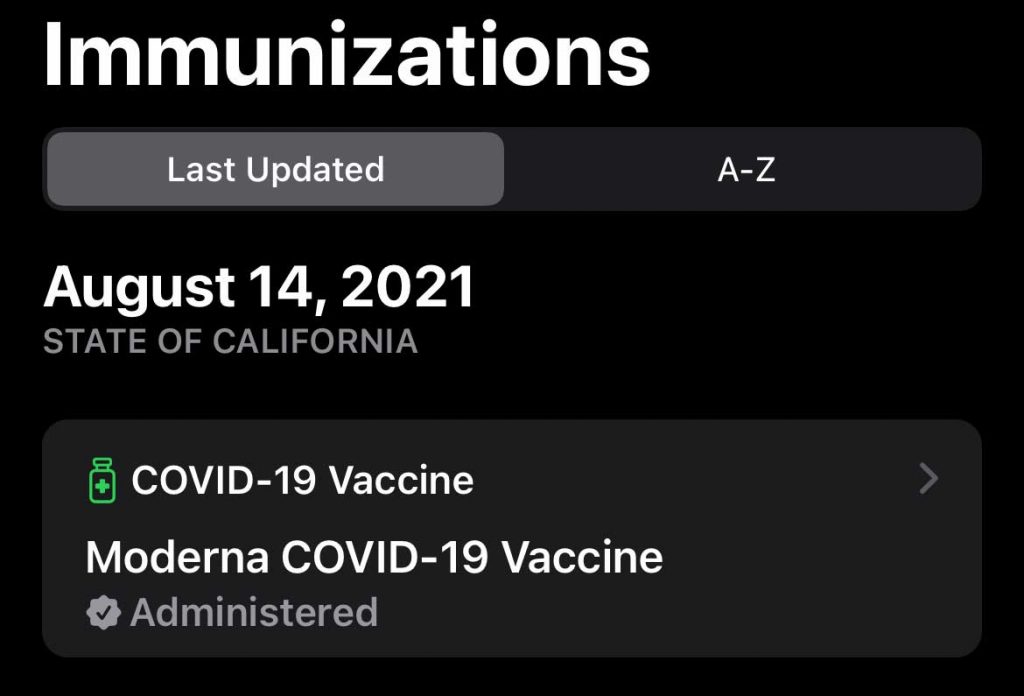Click 'COVID-19' in the Moderna record title

[385, 557]
